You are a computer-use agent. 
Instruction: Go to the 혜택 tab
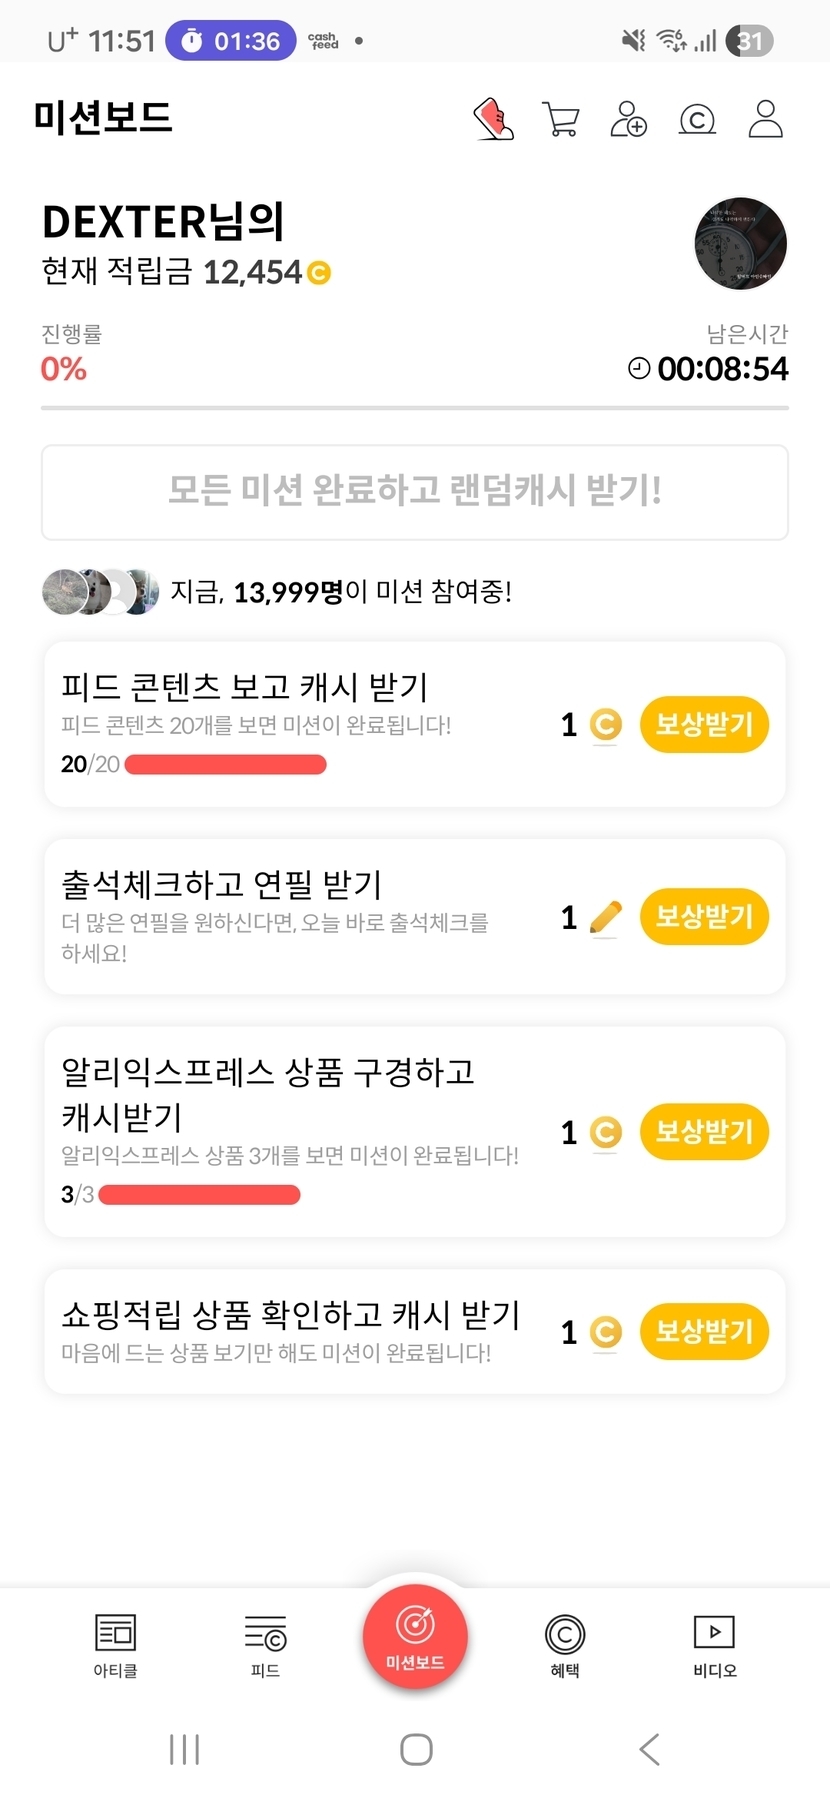(x=565, y=1645)
